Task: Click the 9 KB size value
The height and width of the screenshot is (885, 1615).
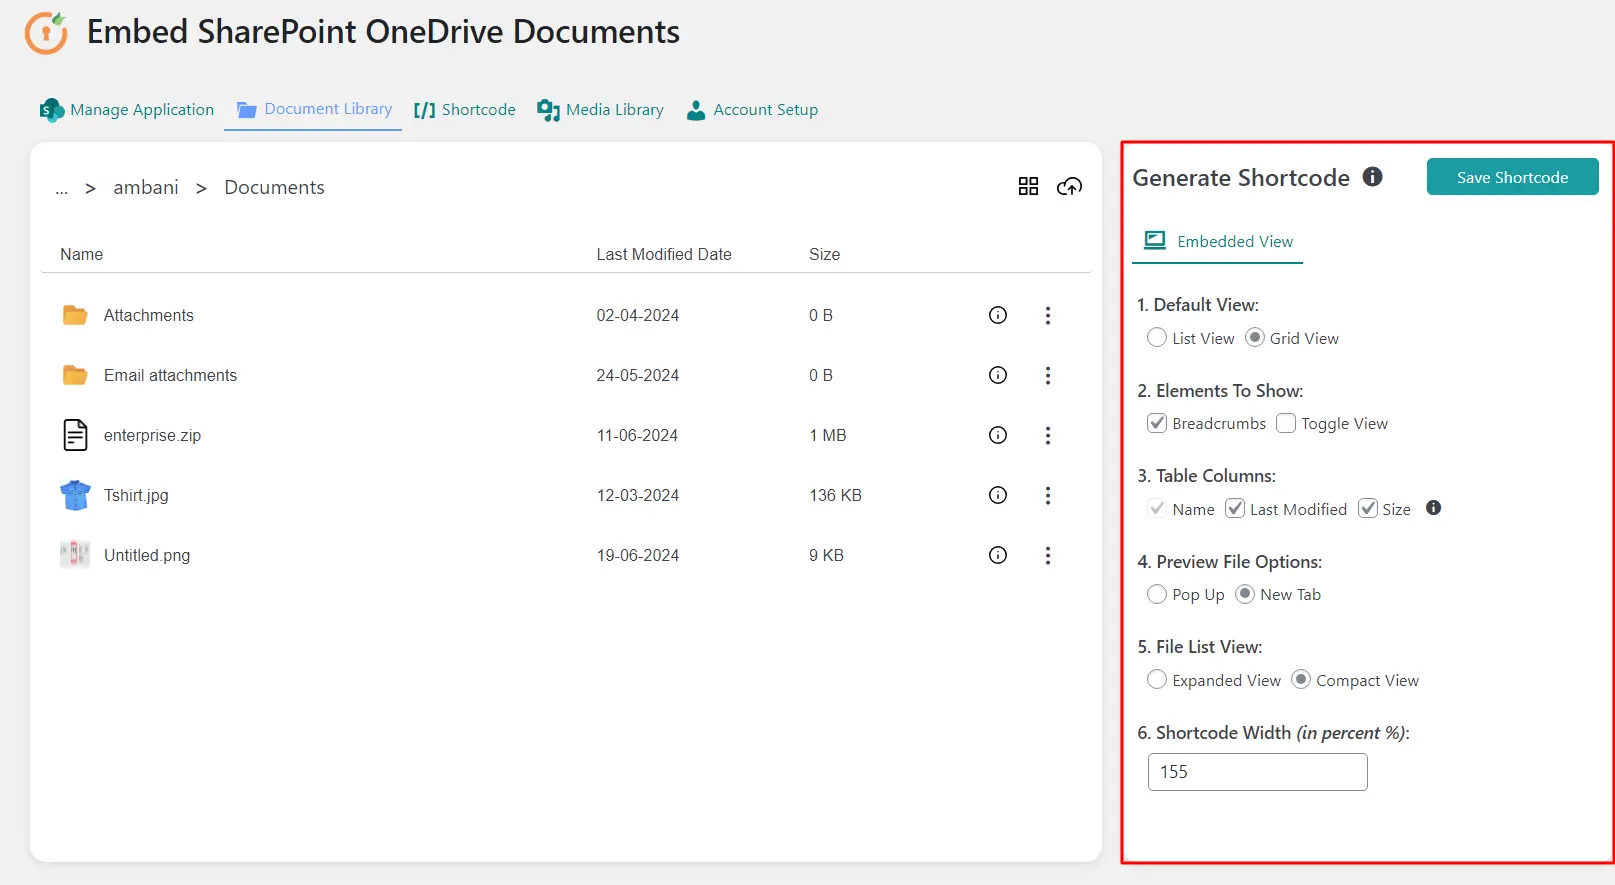Action: tap(826, 555)
